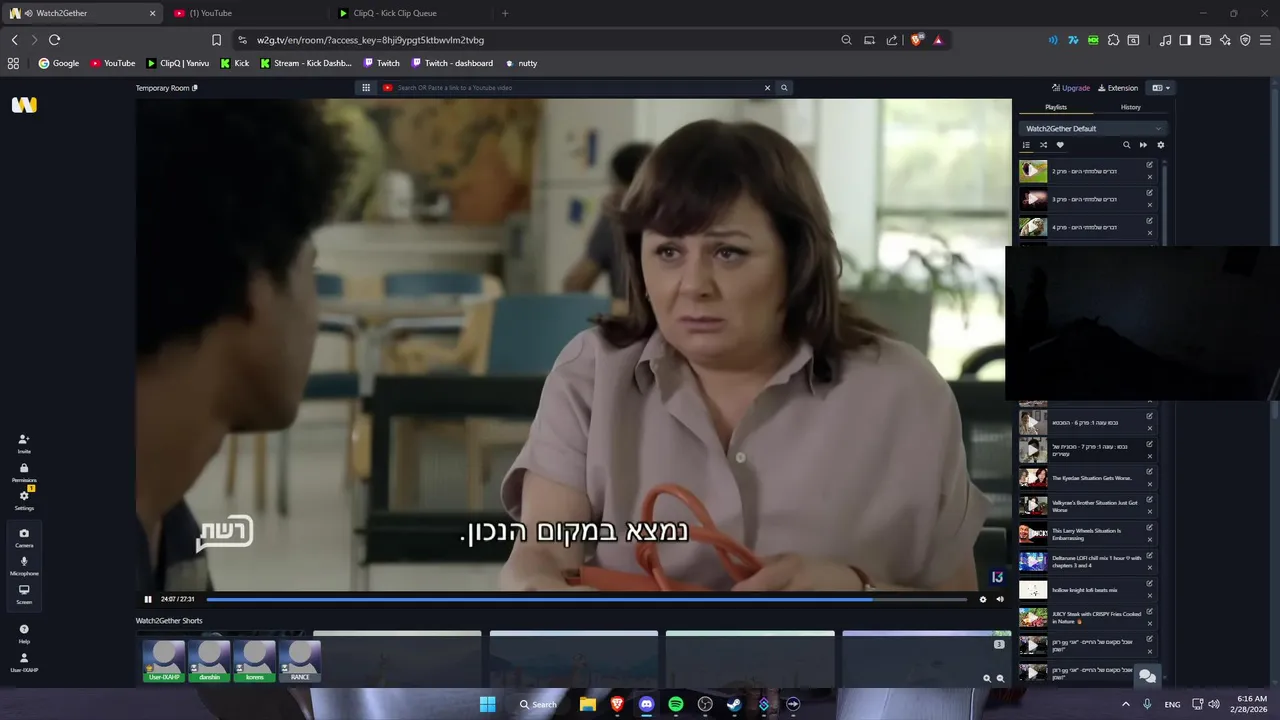Open room Permissions in the sidebar
The height and width of the screenshot is (720, 1280).
tap(24, 472)
